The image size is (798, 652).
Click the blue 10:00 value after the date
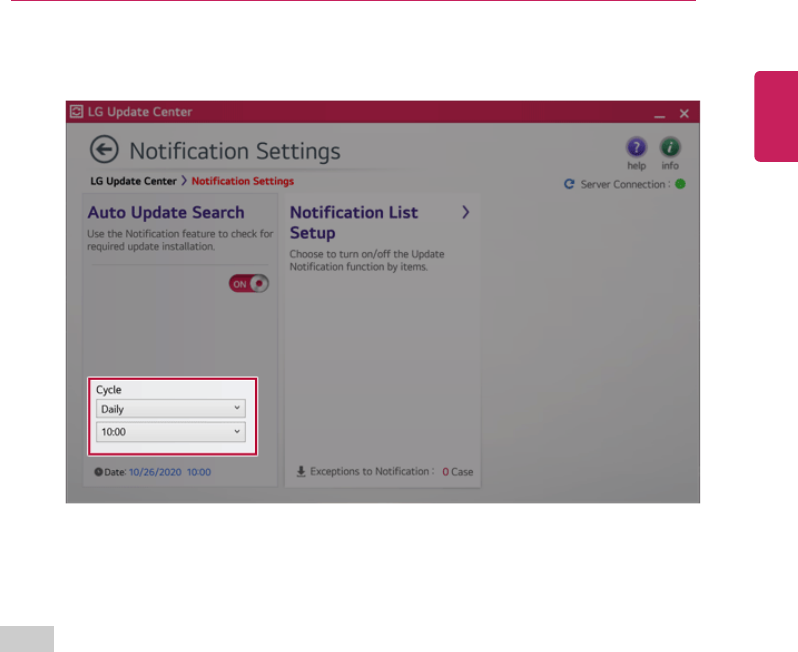[x=198, y=472]
